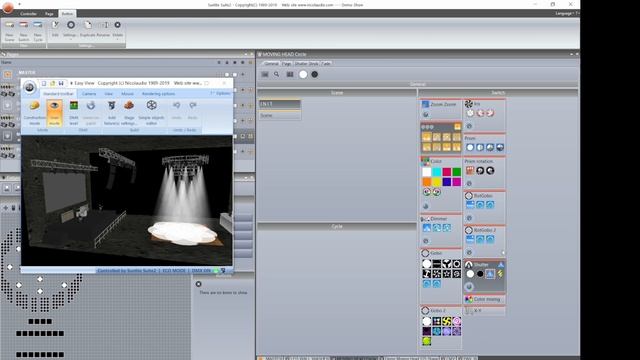Select Shutter lightning strobe icon
The width and height of the screenshot is (640, 360).
[x=500, y=274]
